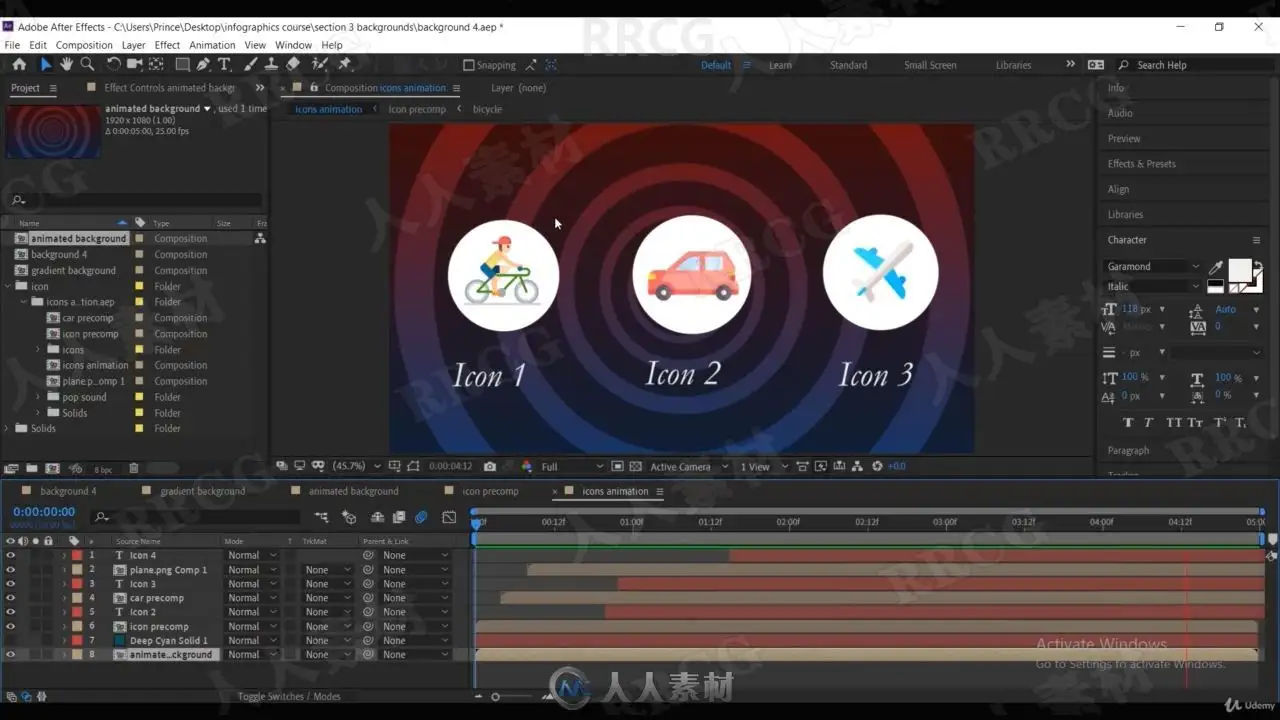Select the Zoom magnifier tool
Screen dimensions: 1280x720
[87, 64]
